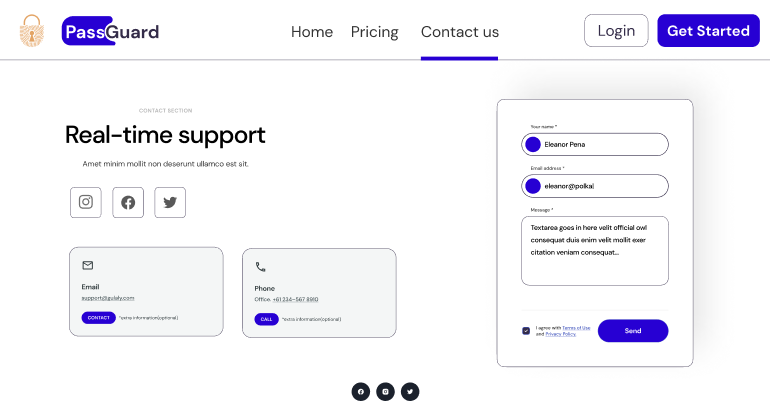The image size is (770, 414).
Task: Click the phone handset icon in Phone card
Action: coord(260,267)
